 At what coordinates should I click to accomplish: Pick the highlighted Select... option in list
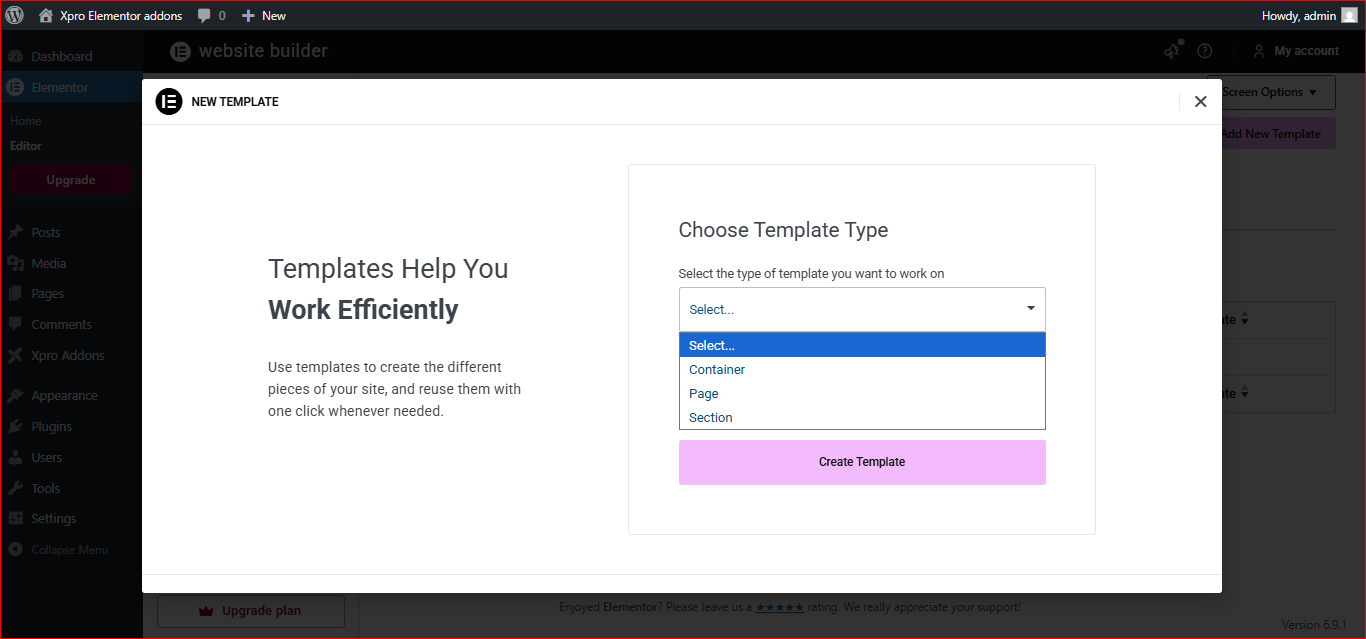click(712, 346)
